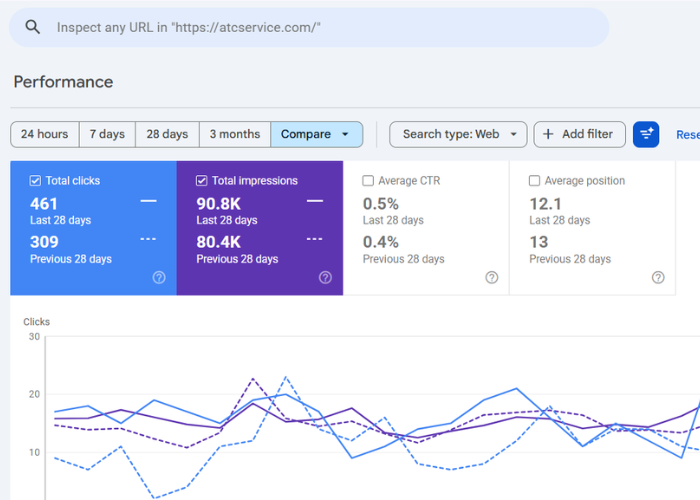This screenshot has height=500, width=700.
Task: Click the blue filter sparkle icon
Action: (x=646, y=134)
